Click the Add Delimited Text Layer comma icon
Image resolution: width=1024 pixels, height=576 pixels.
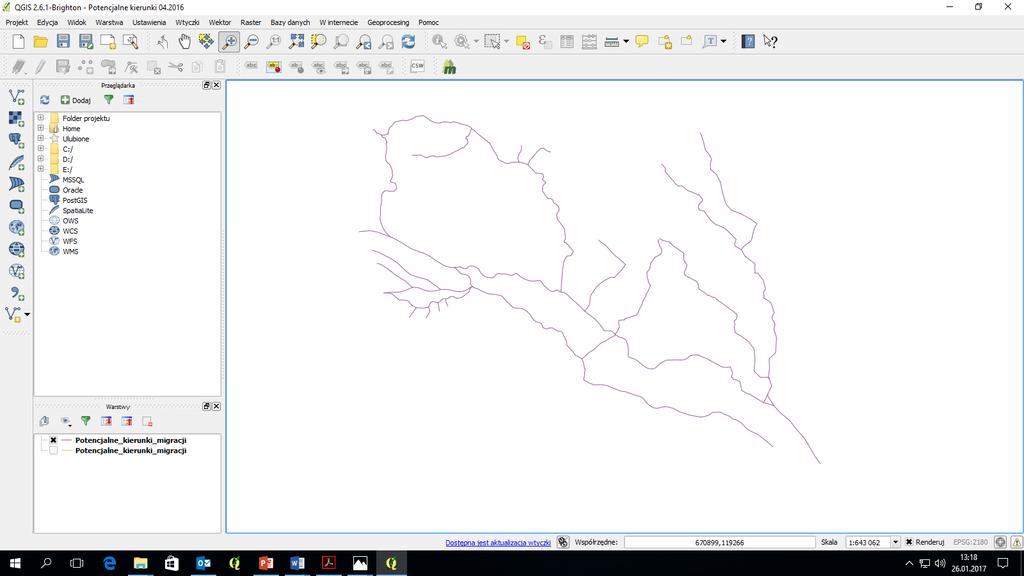[x=16, y=294]
